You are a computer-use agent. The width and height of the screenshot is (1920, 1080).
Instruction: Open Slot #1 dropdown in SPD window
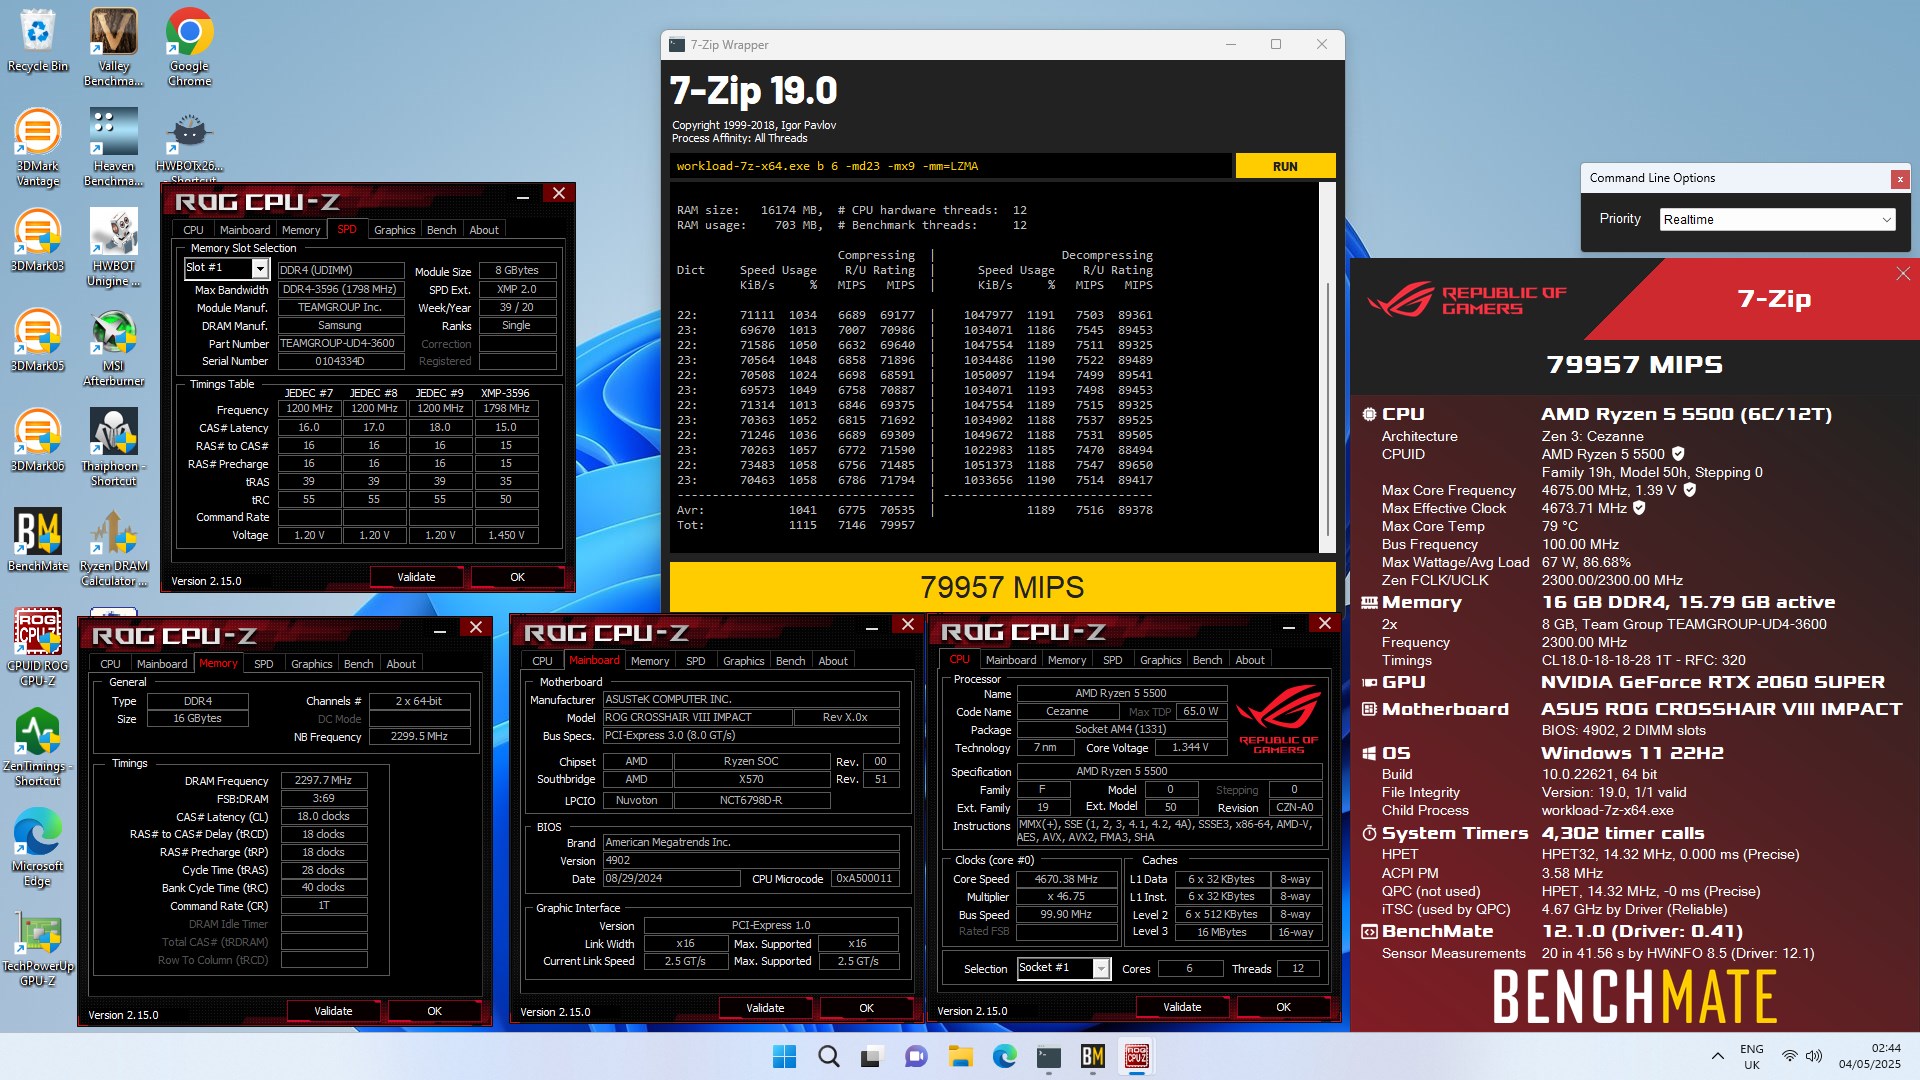pyautogui.click(x=227, y=268)
